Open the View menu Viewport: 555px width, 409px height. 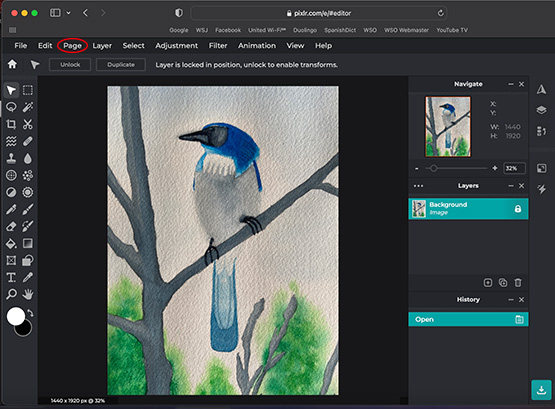pos(295,46)
